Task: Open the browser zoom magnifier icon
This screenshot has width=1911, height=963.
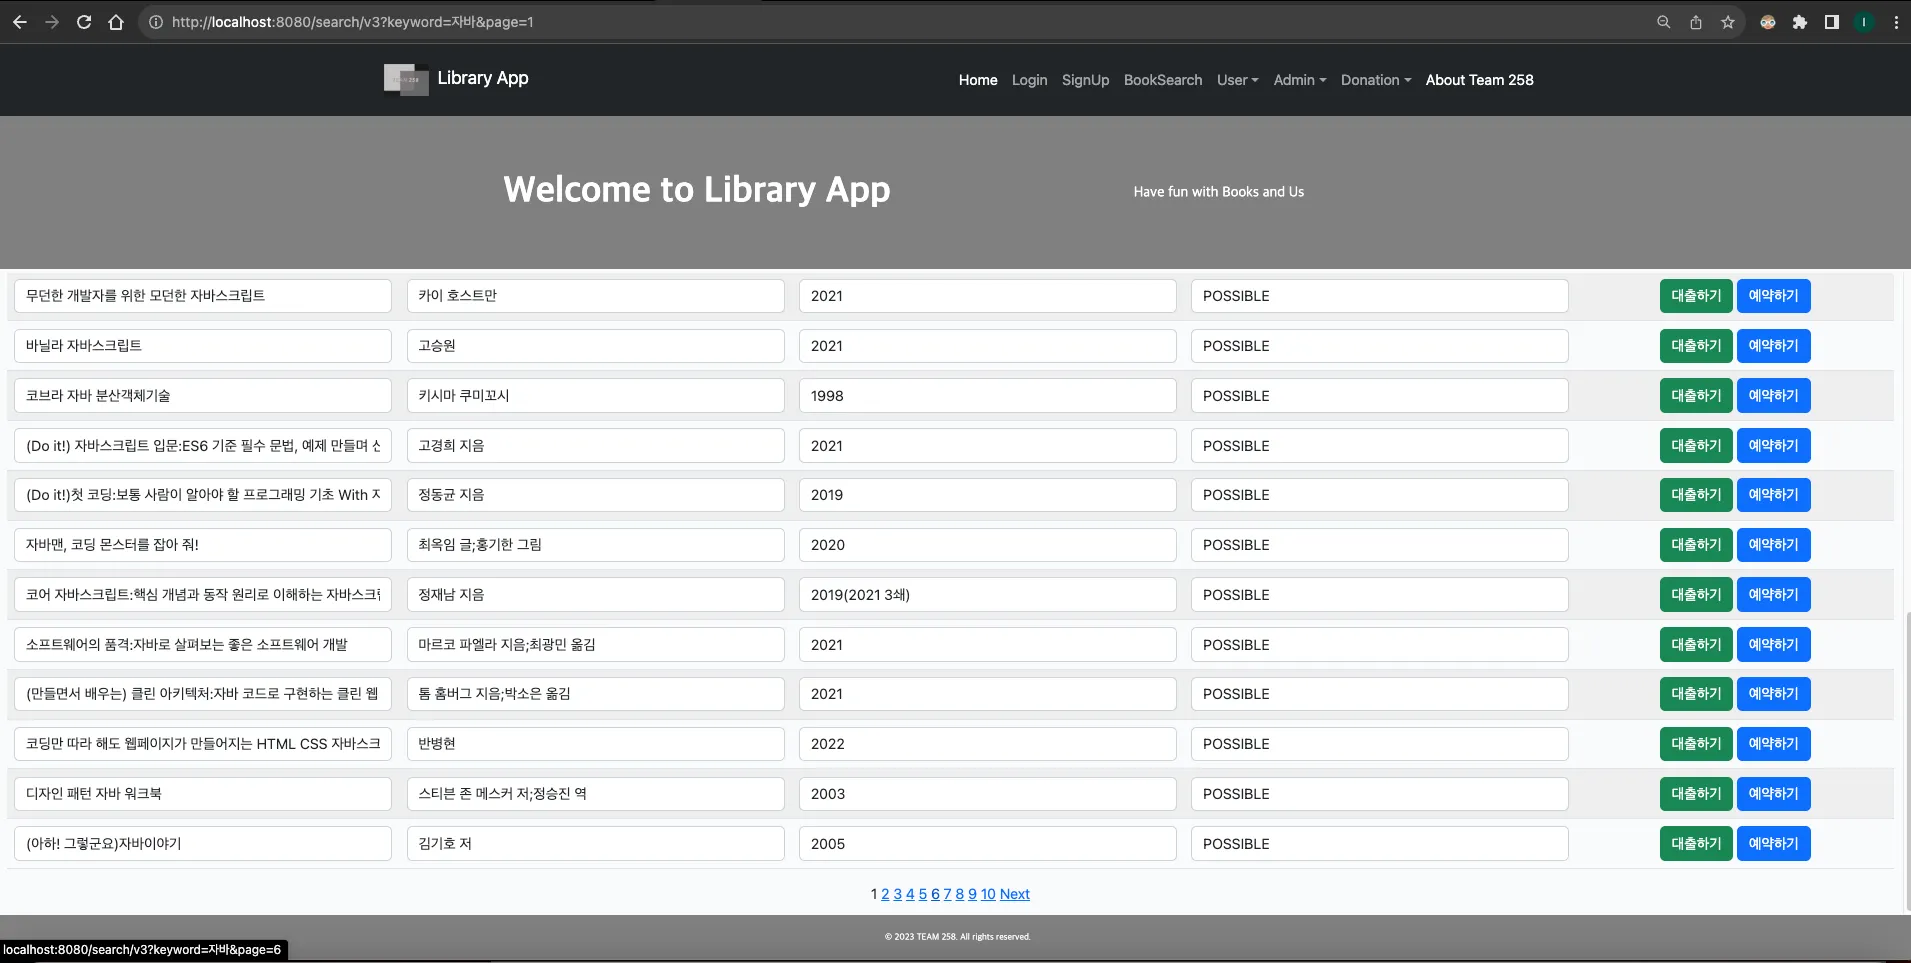Action: pos(1664,22)
